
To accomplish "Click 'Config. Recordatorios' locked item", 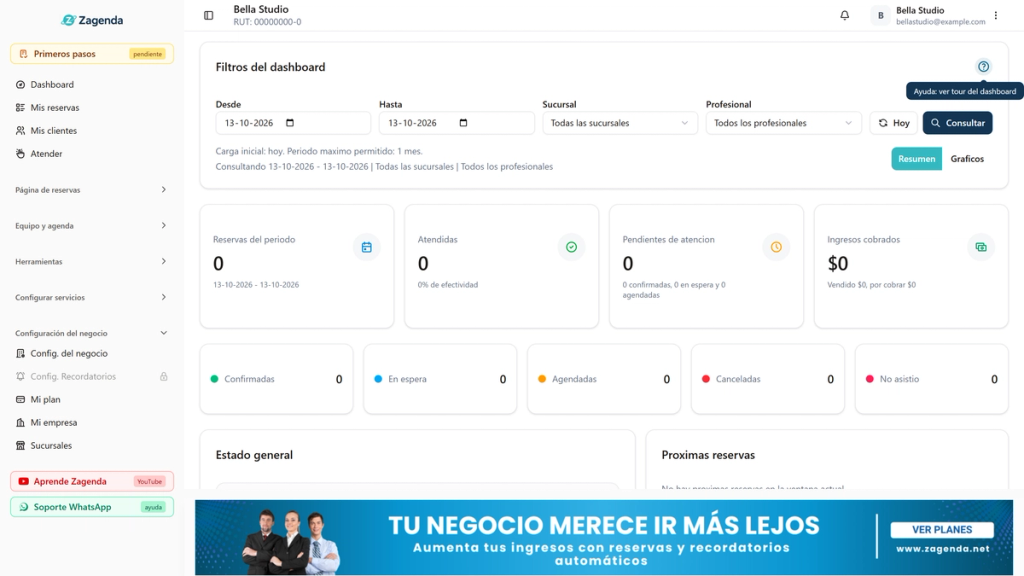I will click(x=91, y=376).
